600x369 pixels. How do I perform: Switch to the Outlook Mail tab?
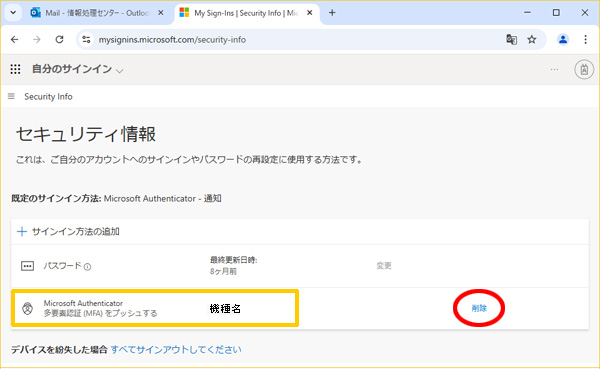pyautogui.click(x=97, y=13)
